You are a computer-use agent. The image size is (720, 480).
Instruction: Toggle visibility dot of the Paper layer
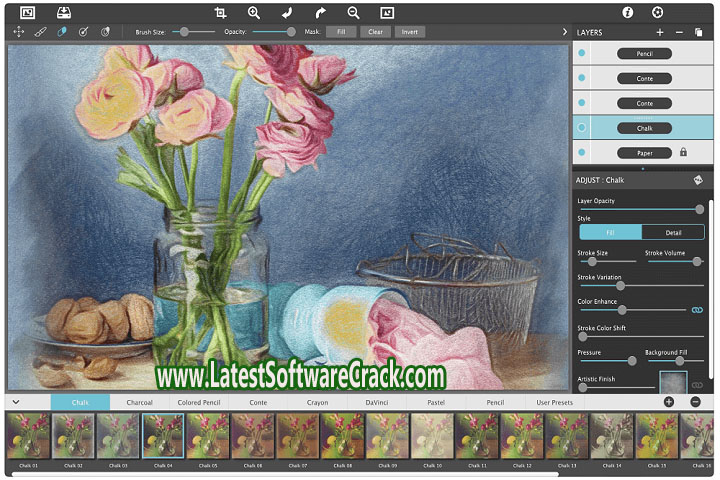[583, 153]
